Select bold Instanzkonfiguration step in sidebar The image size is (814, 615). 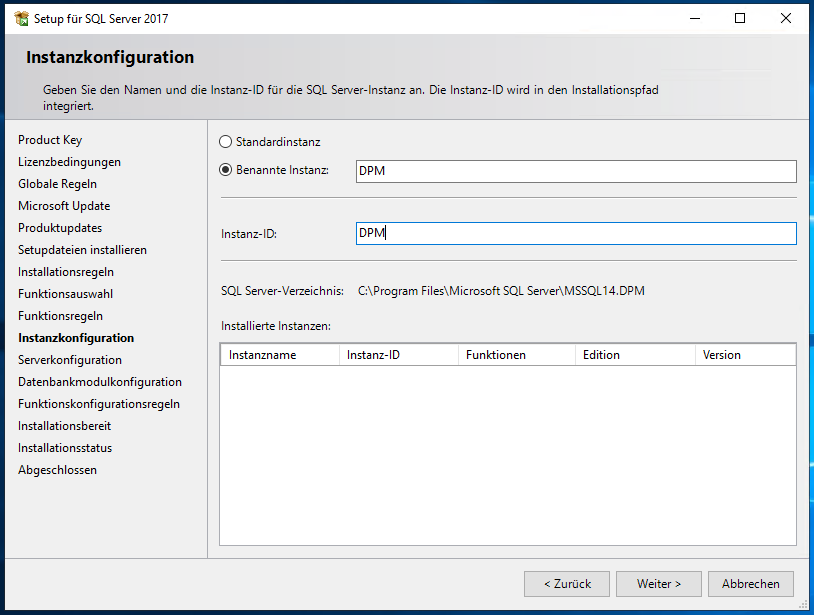pos(76,338)
